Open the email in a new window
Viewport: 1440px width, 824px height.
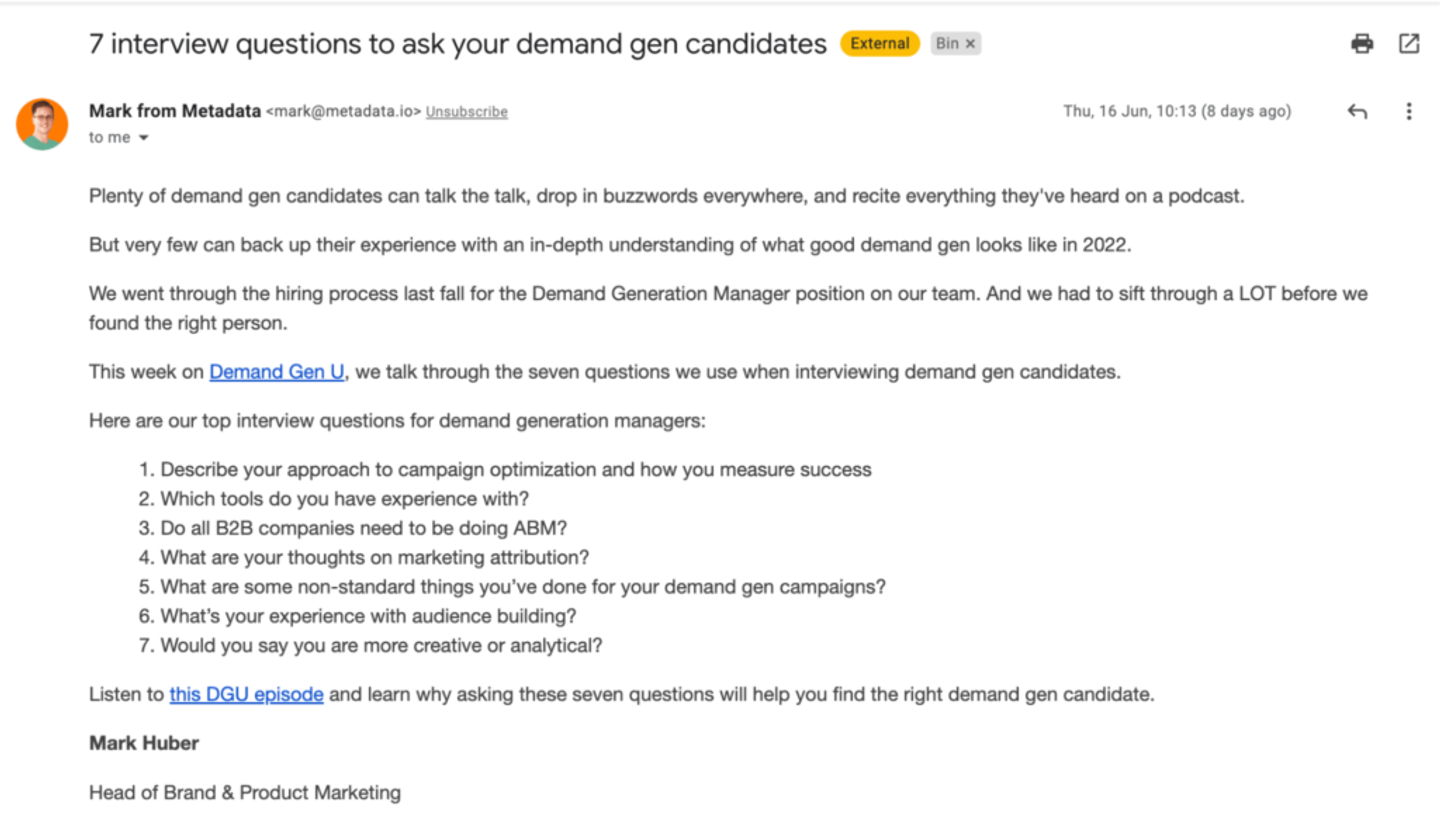click(x=1409, y=43)
